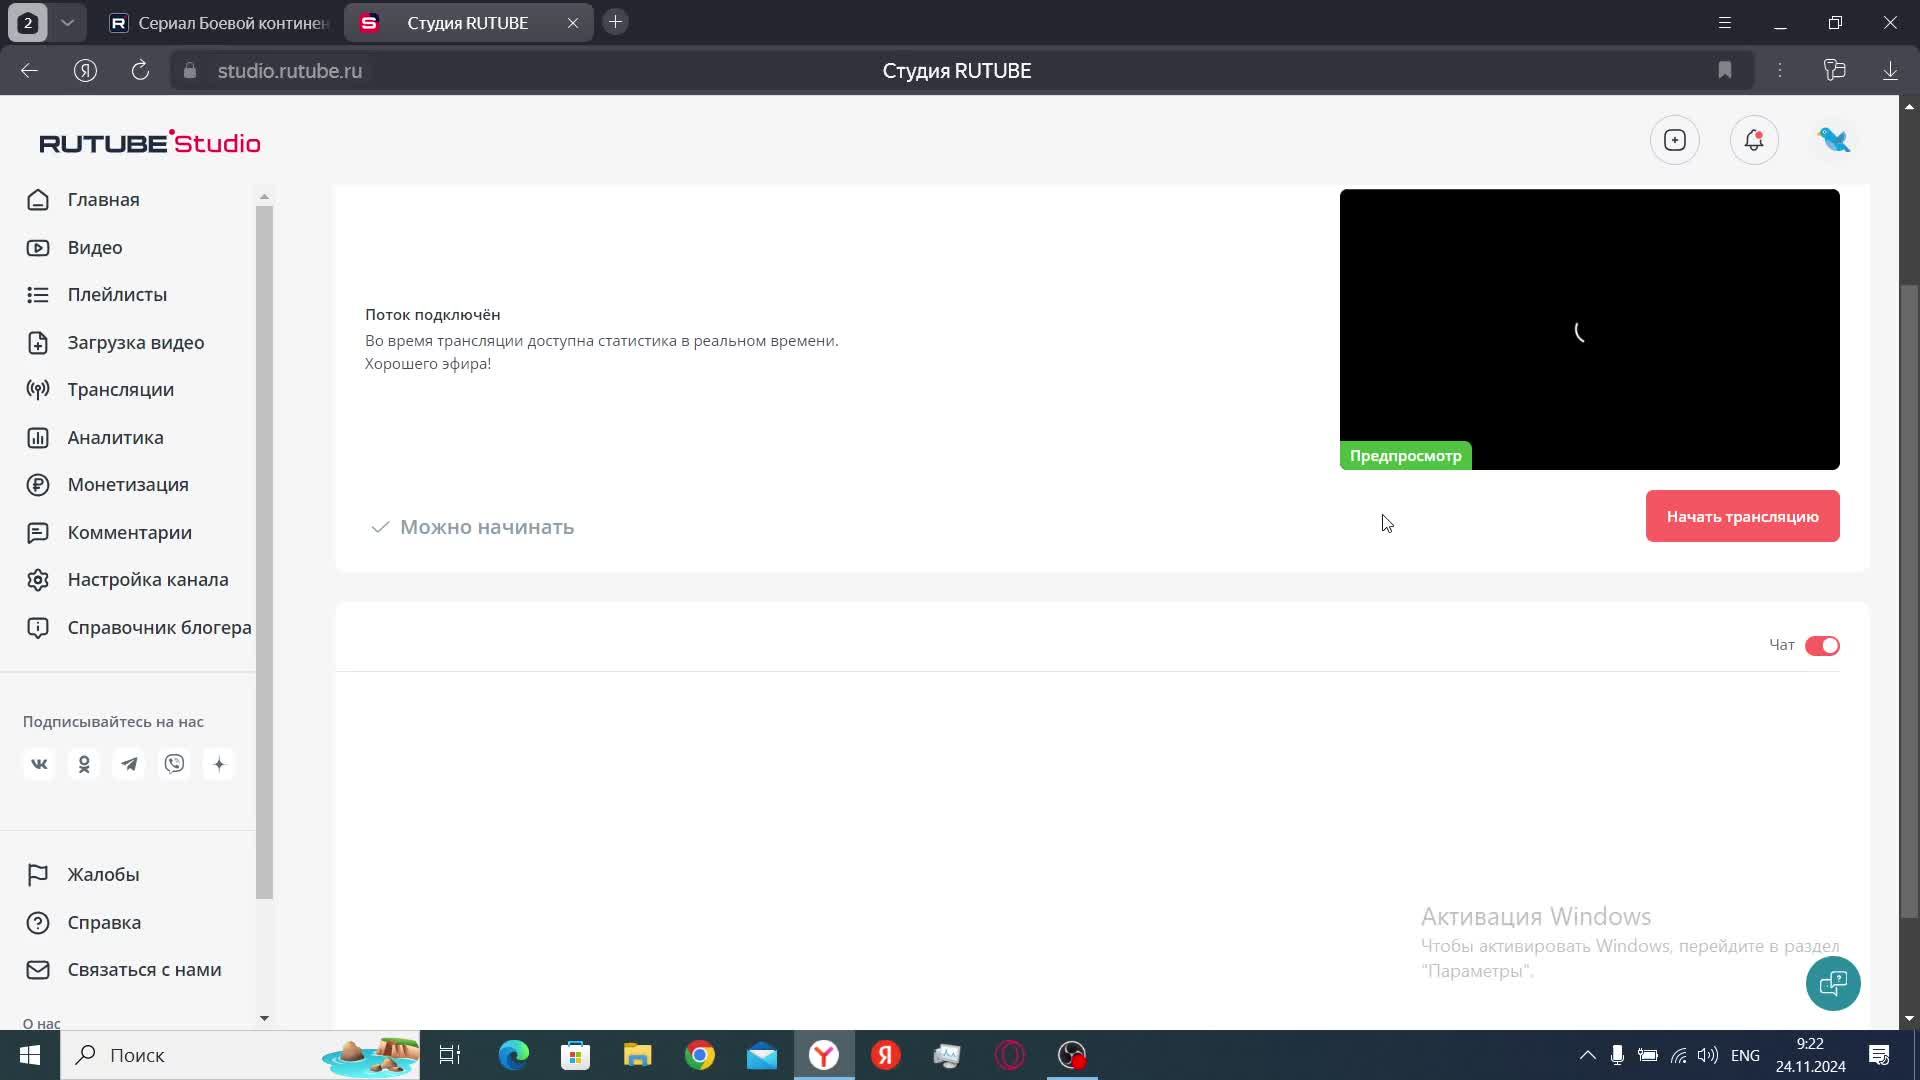This screenshot has width=1920, height=1080.
Task: Open notifications bell icon
Action: tap(1754, 140)
